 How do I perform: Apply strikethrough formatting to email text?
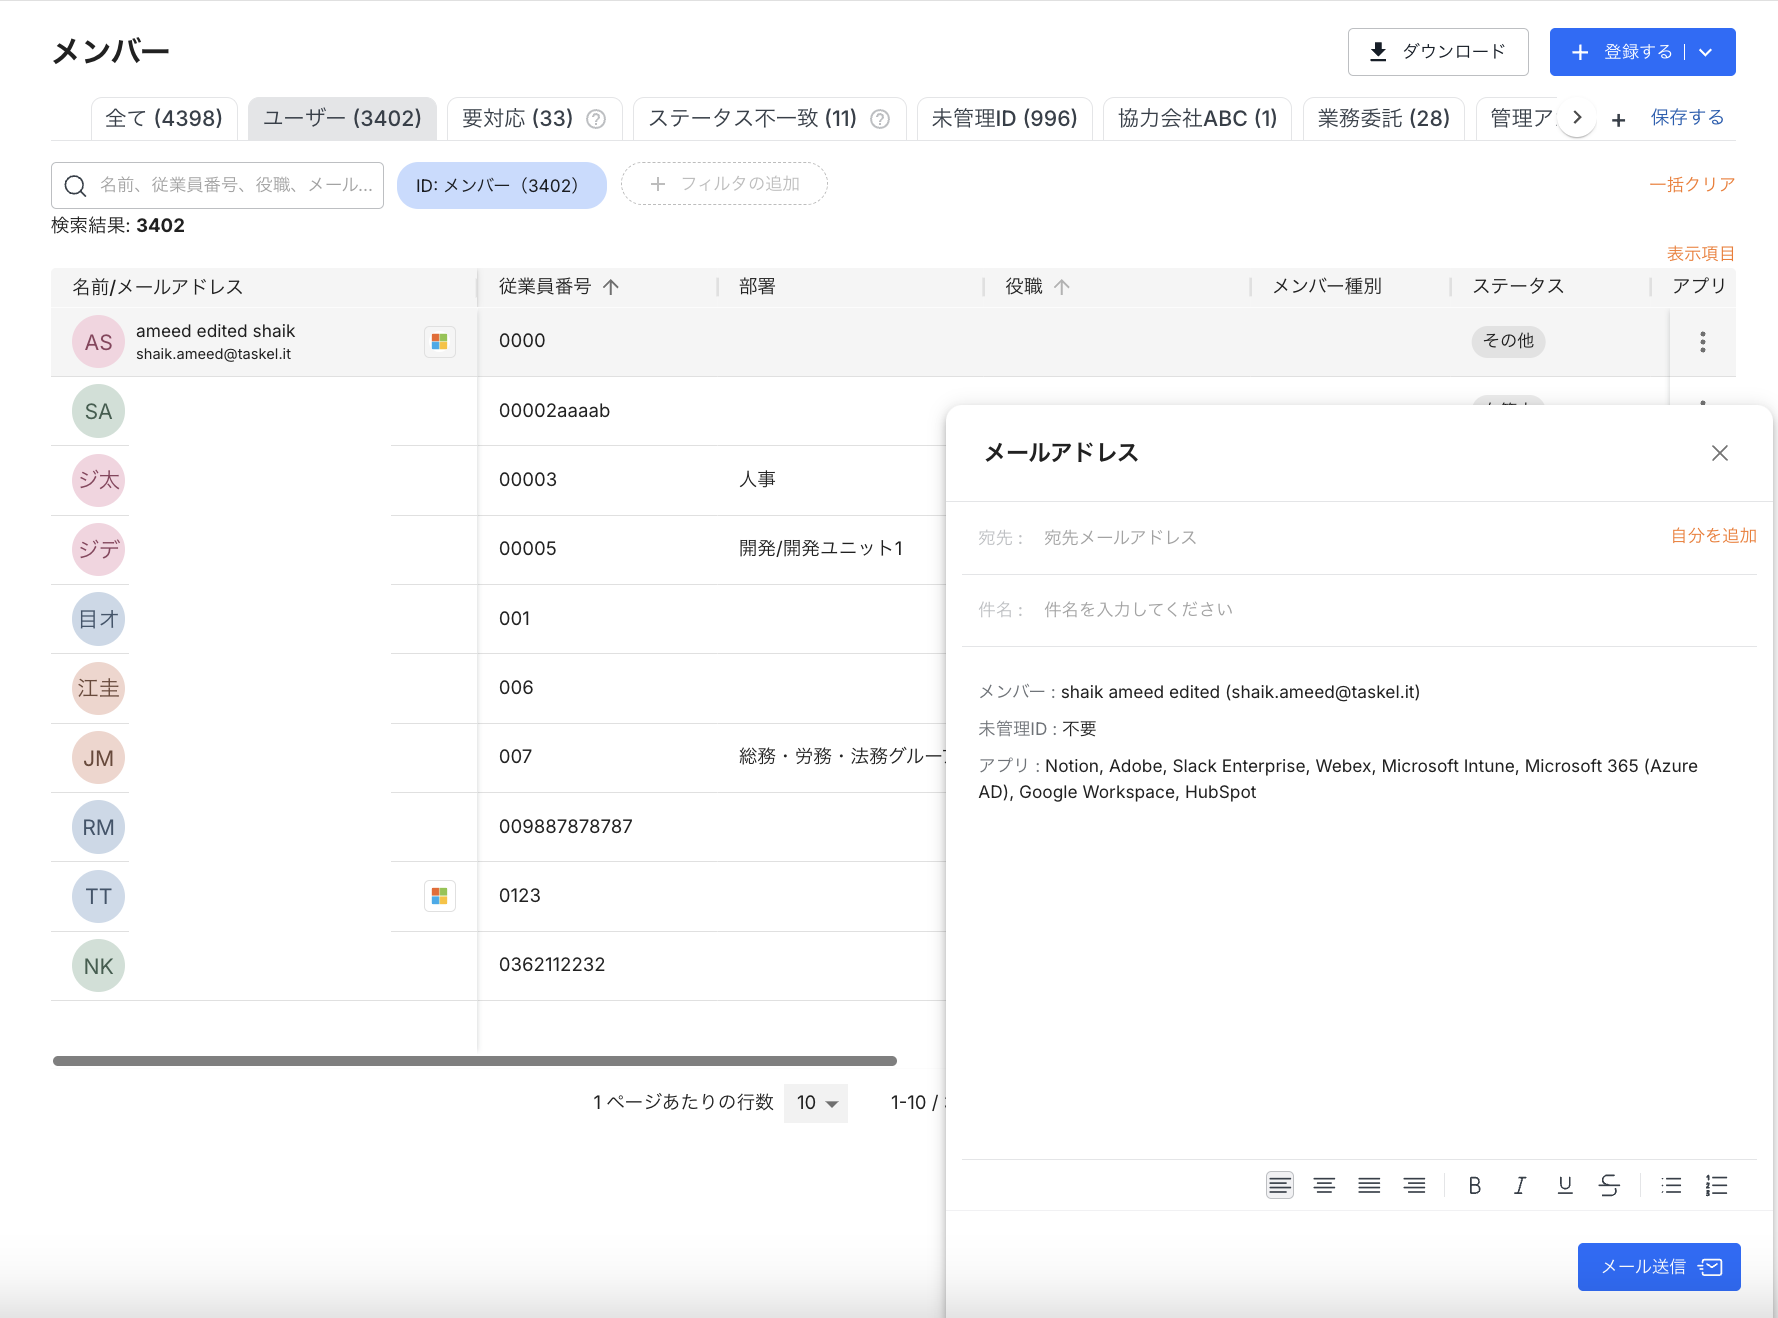coord(1609,1186)
